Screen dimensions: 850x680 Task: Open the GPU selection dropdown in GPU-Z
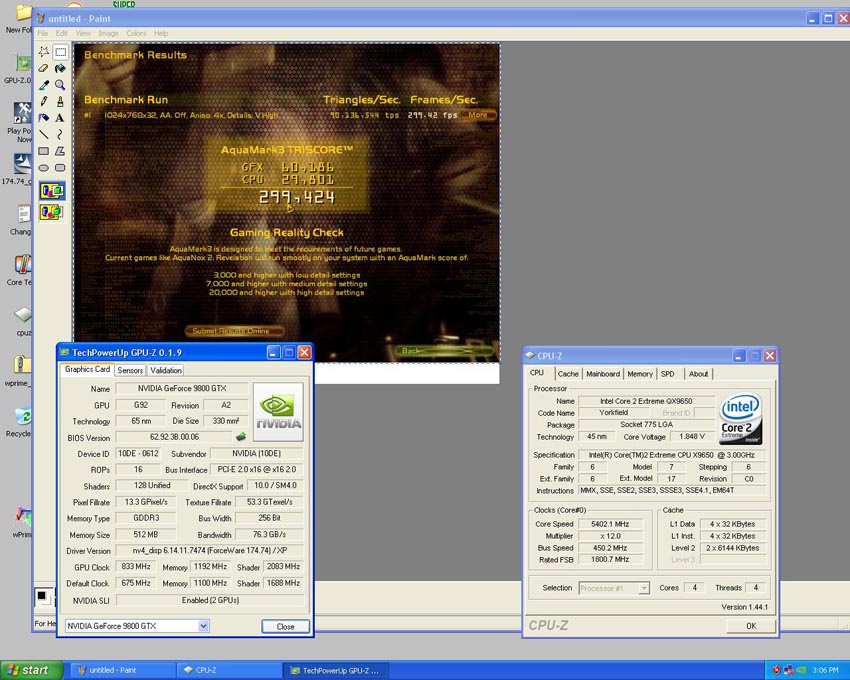(x=203, y=626)
